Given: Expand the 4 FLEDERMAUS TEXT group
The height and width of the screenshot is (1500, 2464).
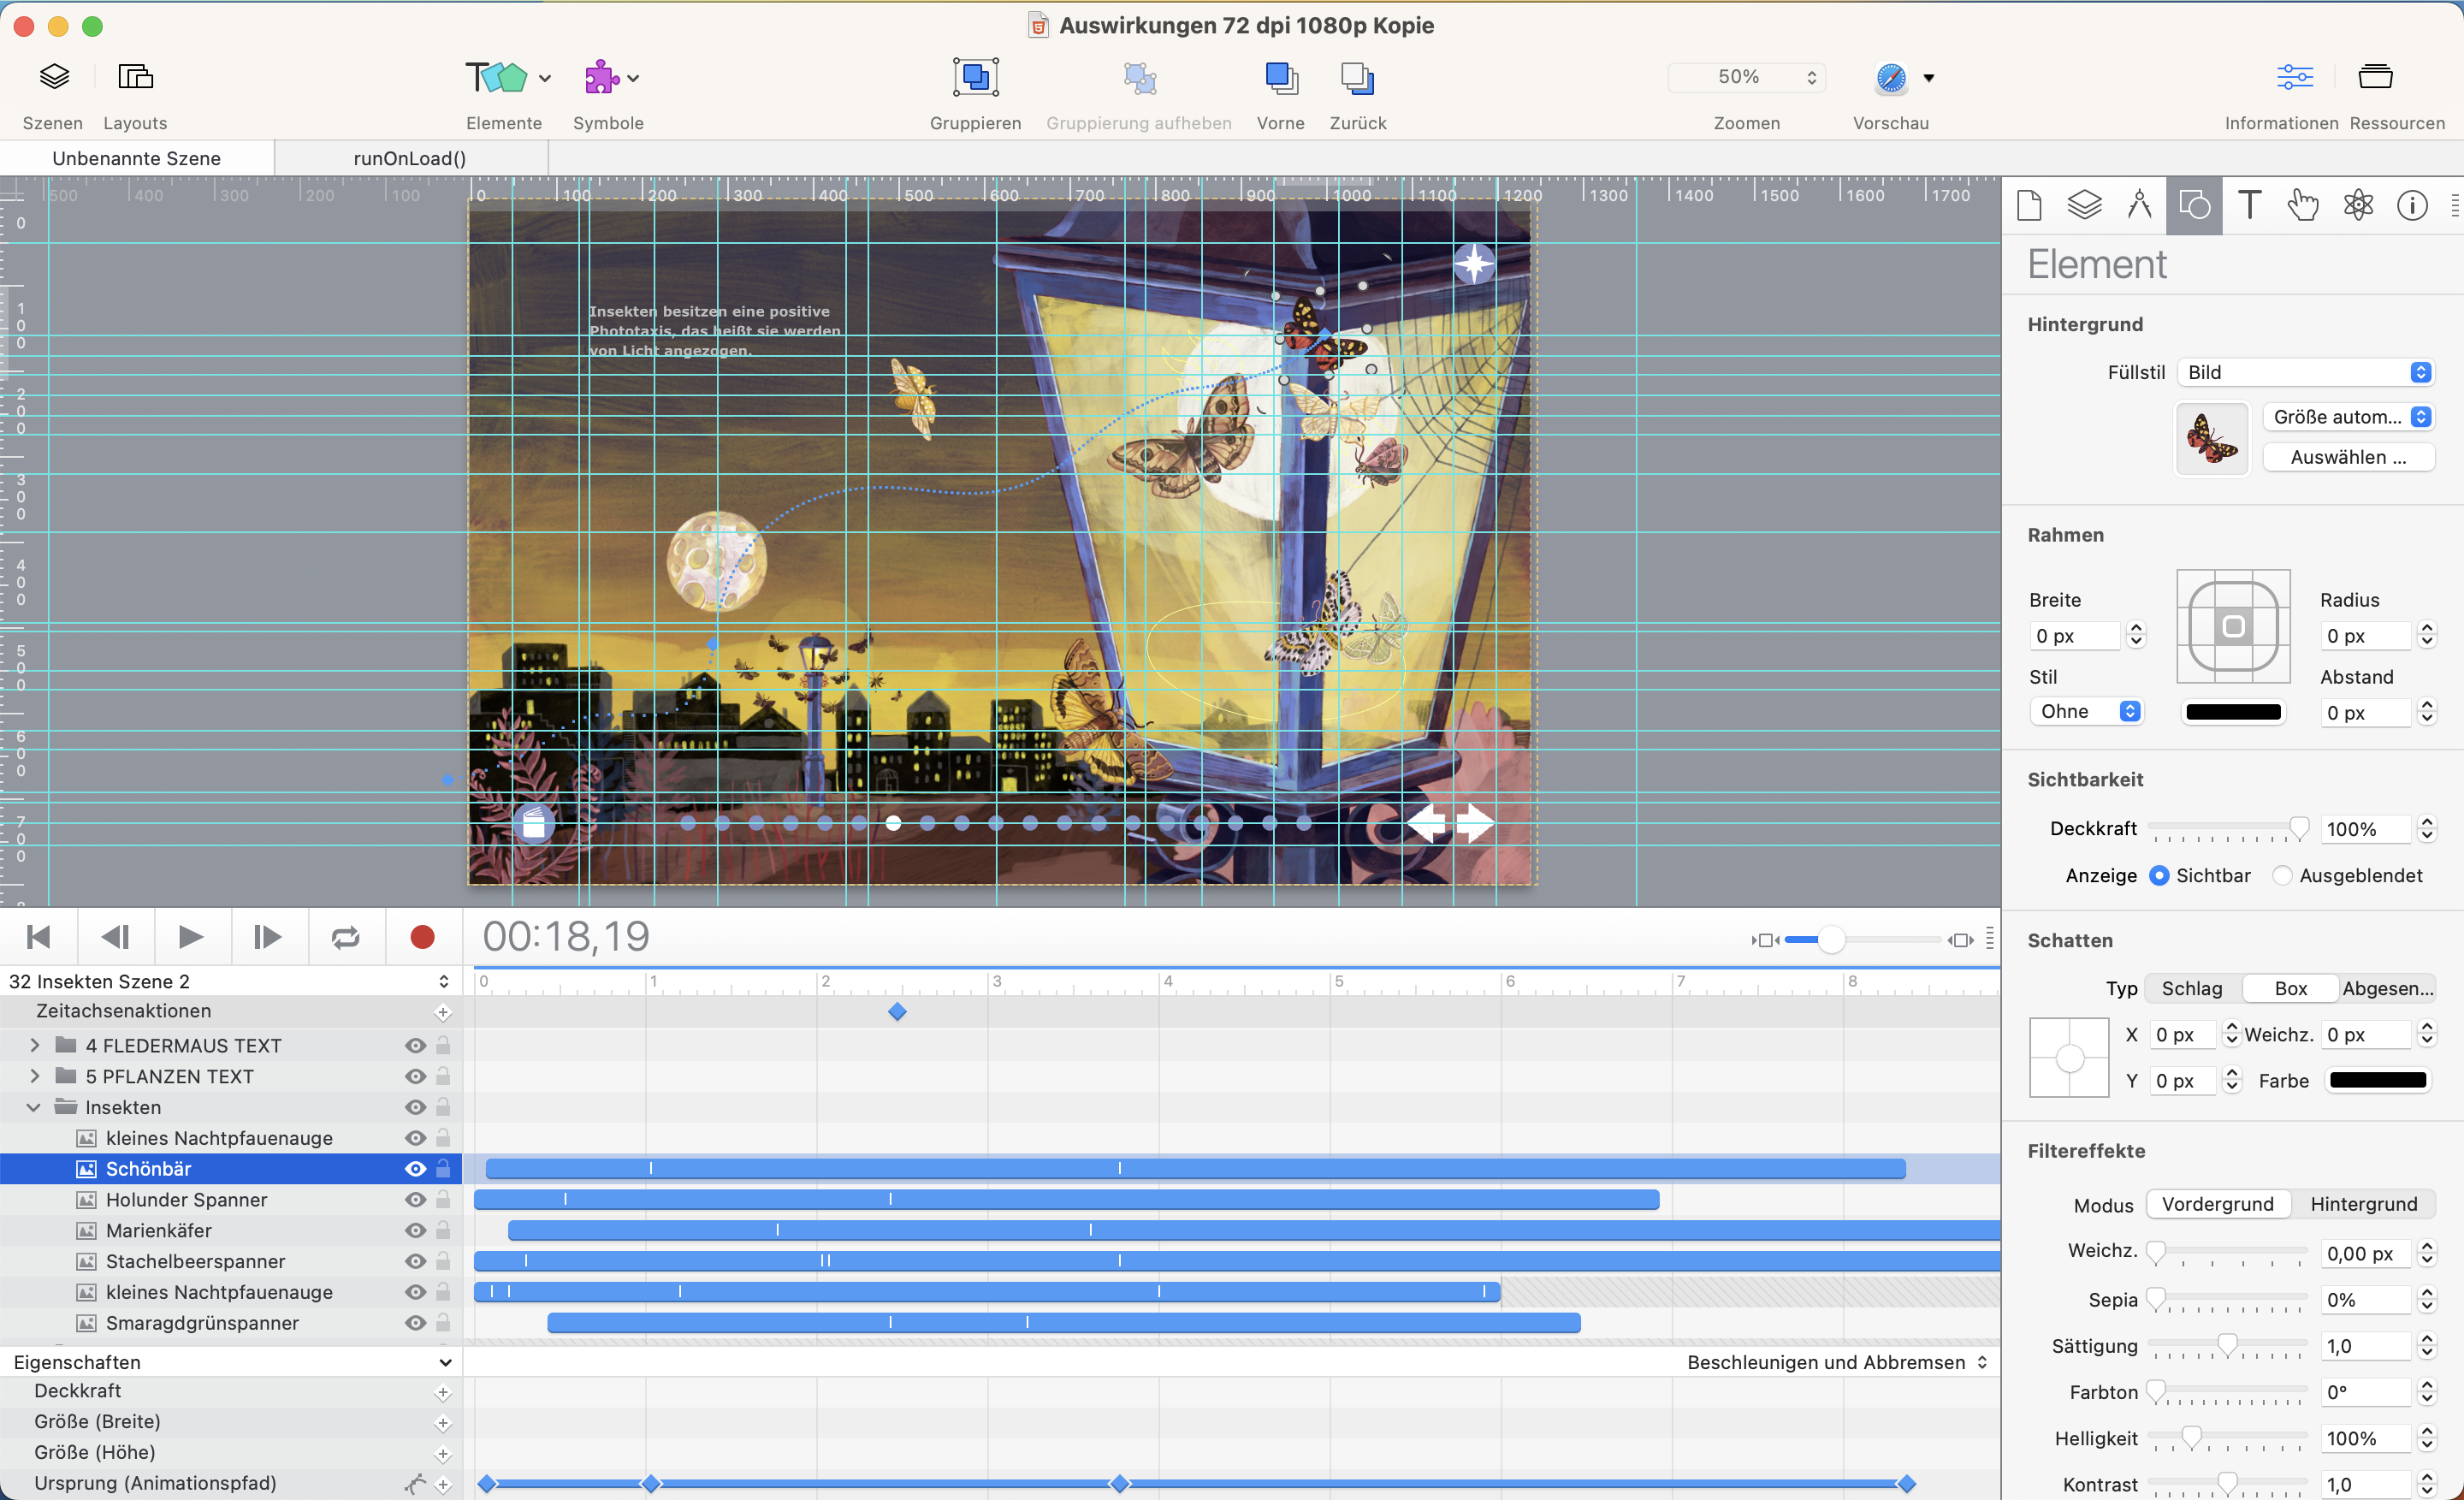Looking at the screenshot, I should (x=35, y=1046).
